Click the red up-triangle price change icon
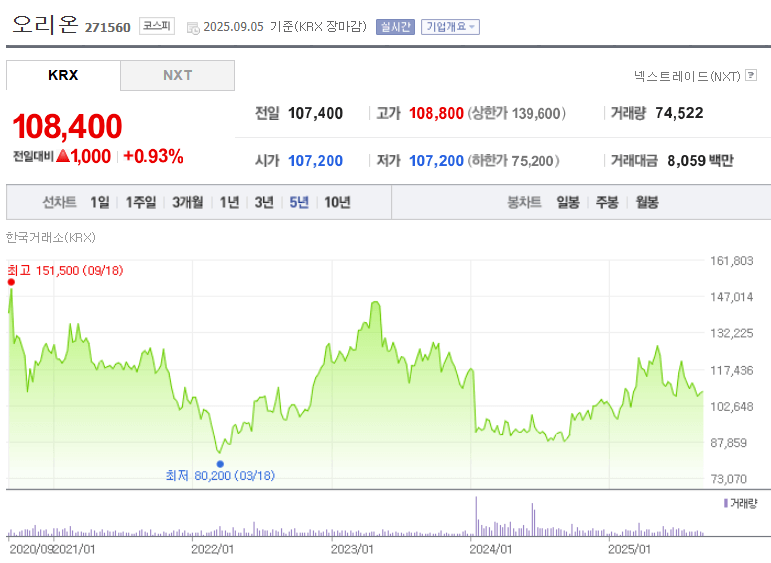The image size is (771, 563). (63, 156)
